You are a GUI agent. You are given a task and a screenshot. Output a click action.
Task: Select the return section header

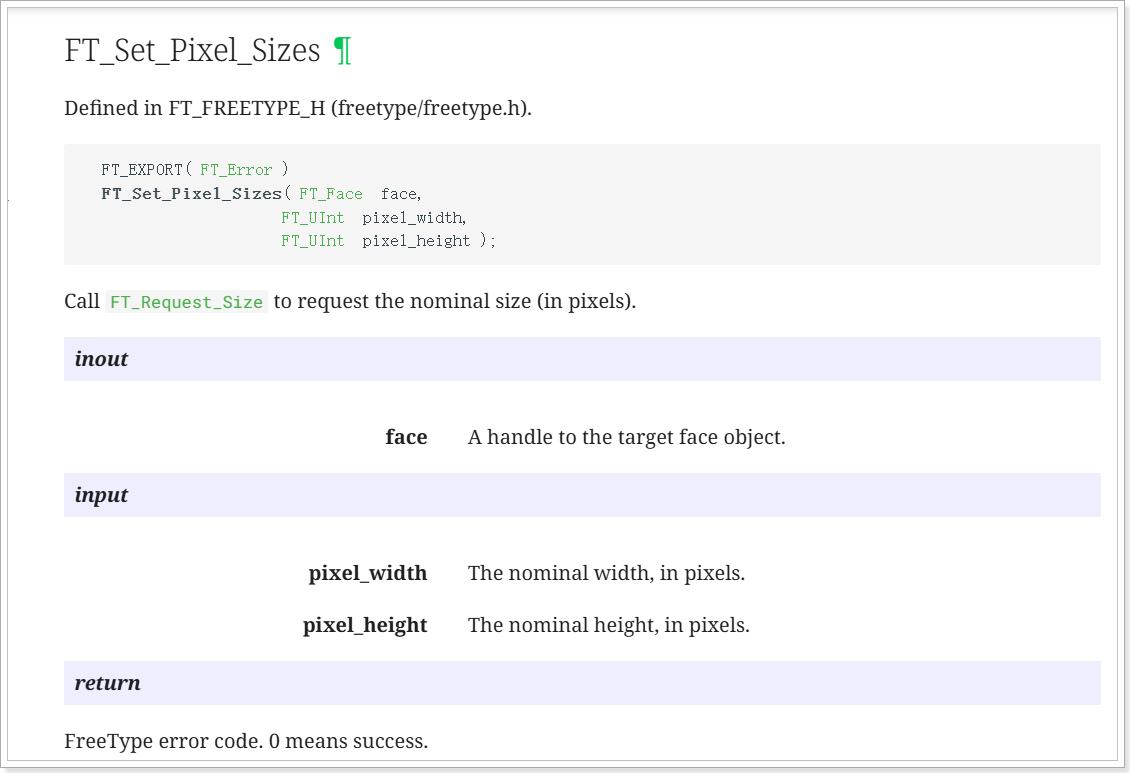coord(108,683)
